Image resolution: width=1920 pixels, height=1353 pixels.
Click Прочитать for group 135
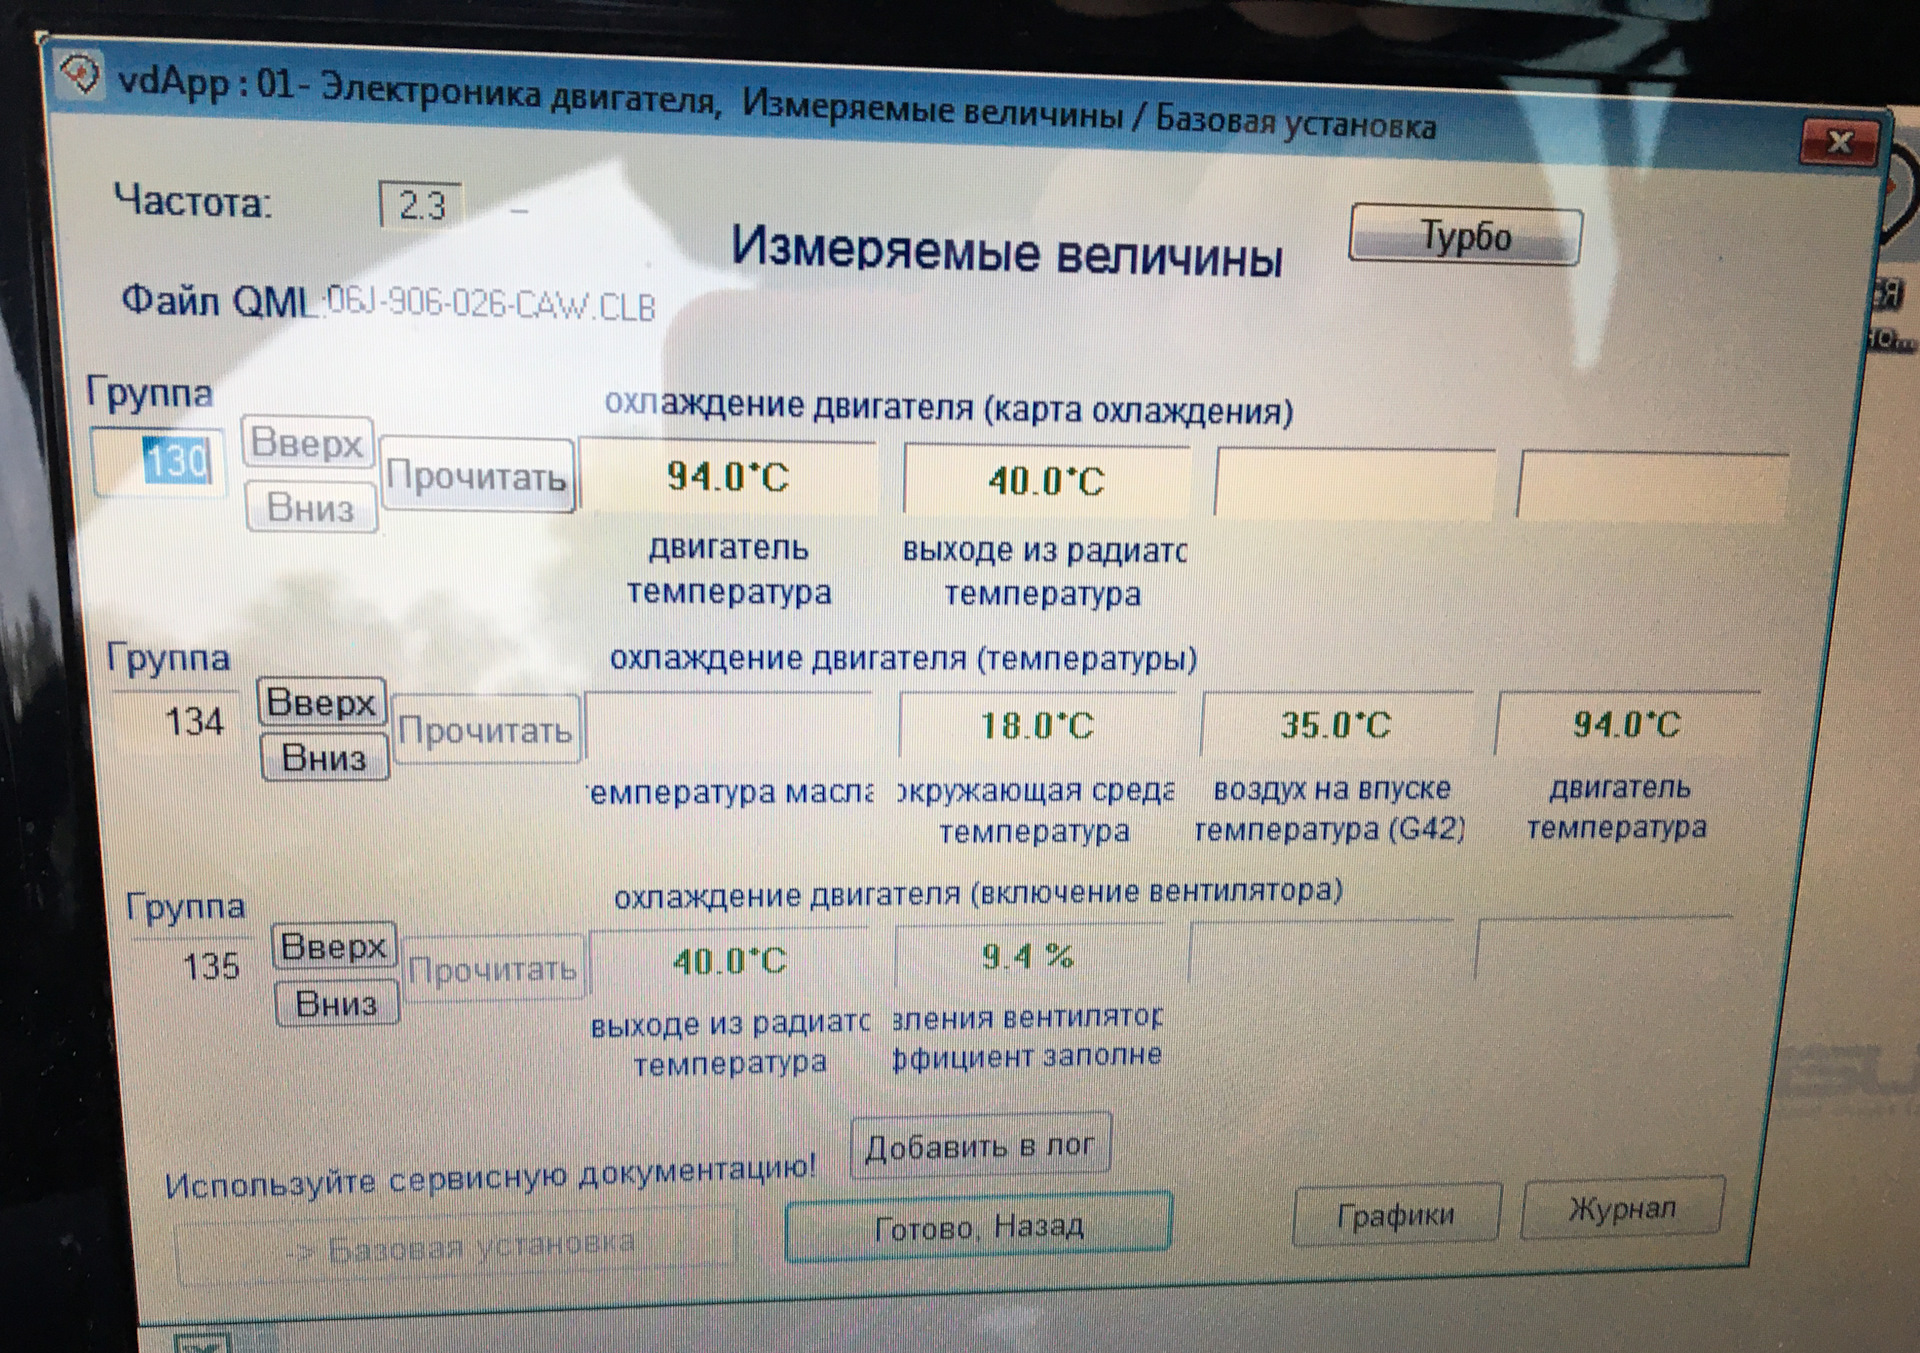[x=494, y=968]
